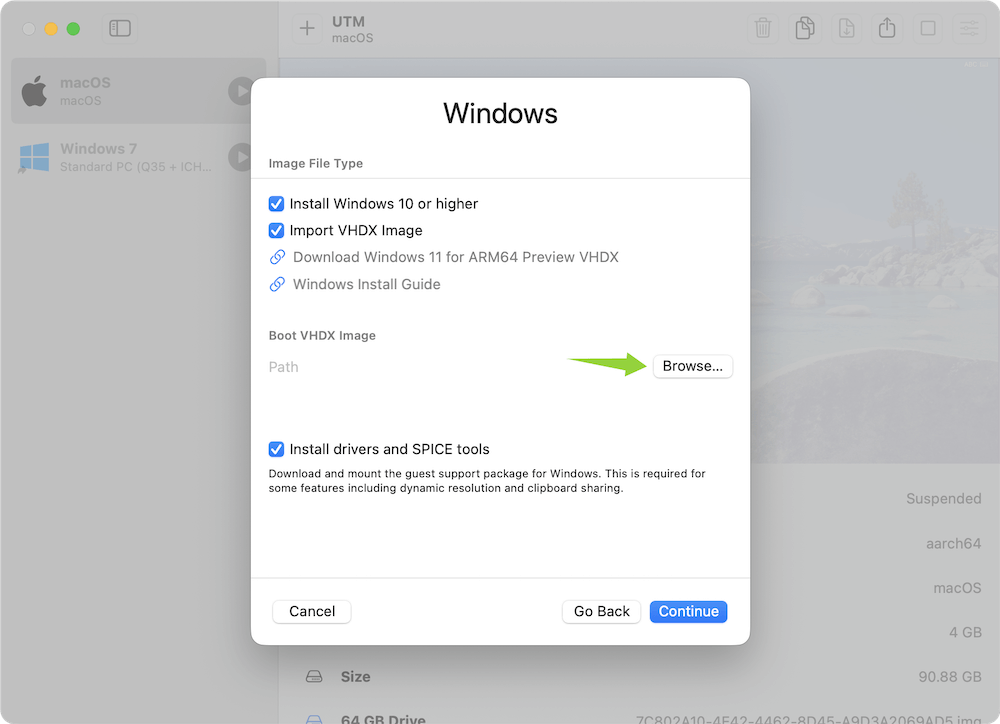Screen dimensions: 1000x724
Task: Share the virtual machine via the share icon
Action: click(x=886, y=28)
